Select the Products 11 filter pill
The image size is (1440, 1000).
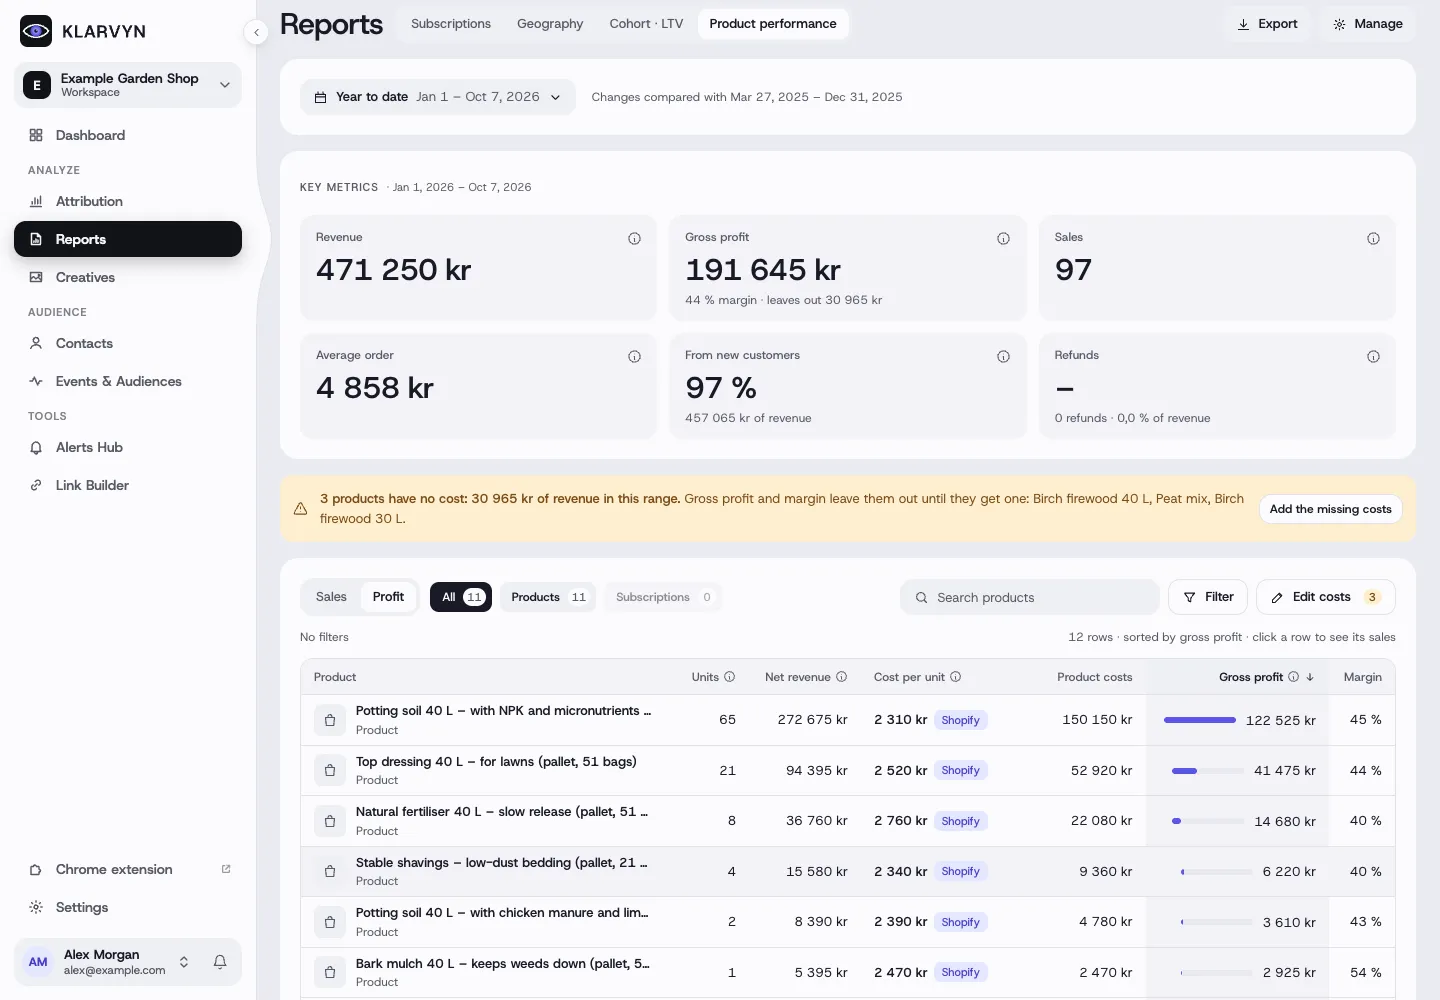548,597
